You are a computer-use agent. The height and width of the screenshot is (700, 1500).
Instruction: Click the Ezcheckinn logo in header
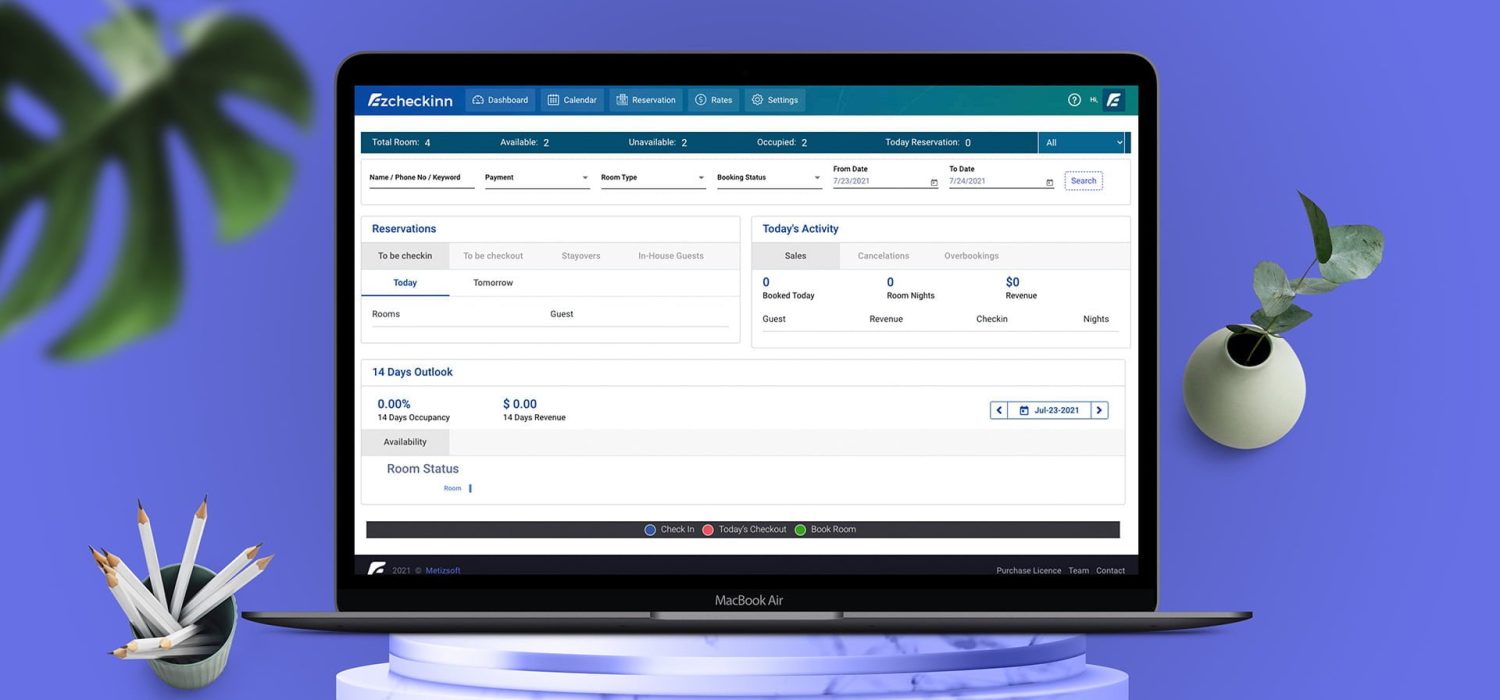point(410,100)
